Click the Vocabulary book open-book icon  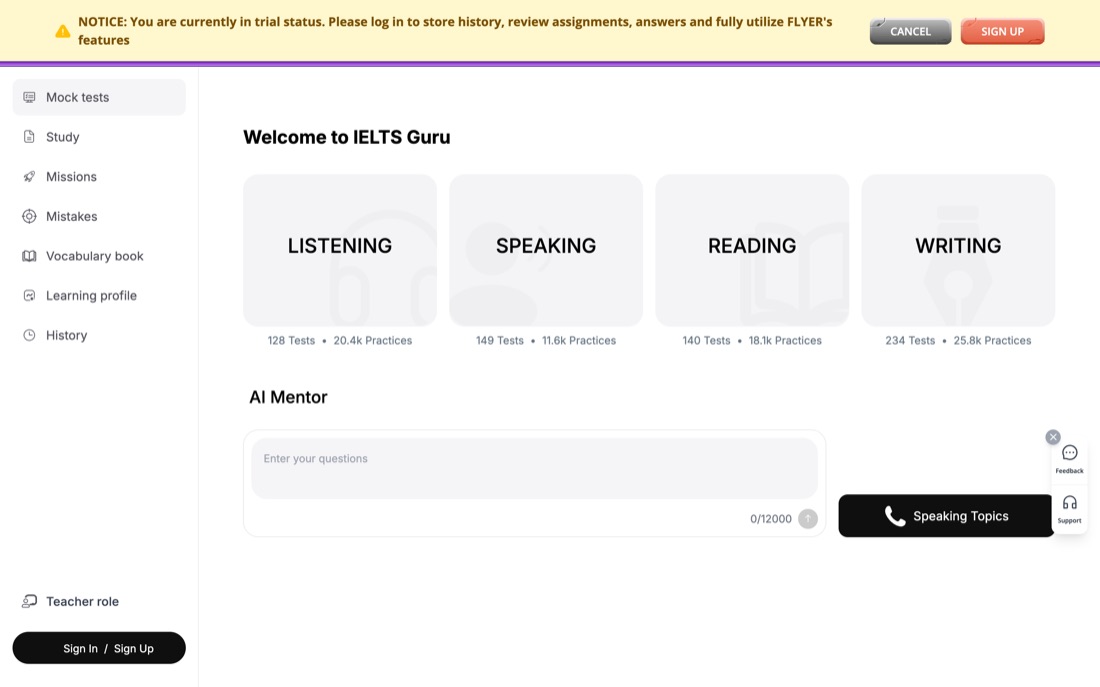click(29, 256)
